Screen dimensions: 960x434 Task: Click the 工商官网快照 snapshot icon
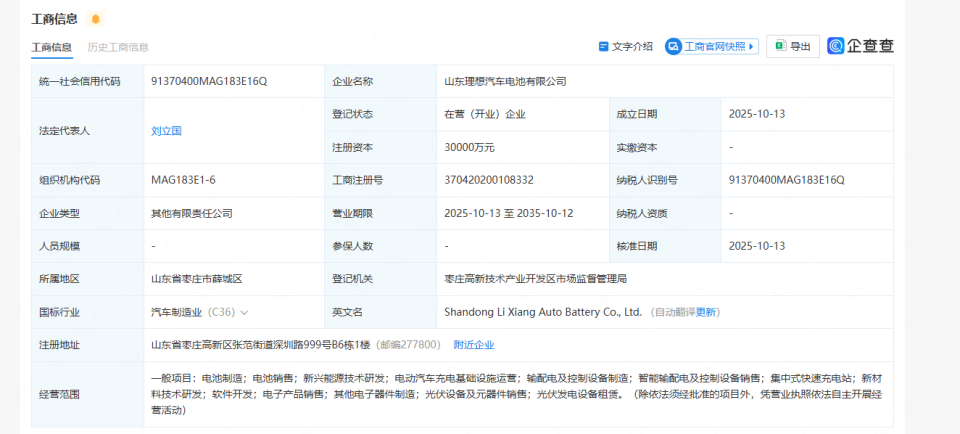point(673,47)
